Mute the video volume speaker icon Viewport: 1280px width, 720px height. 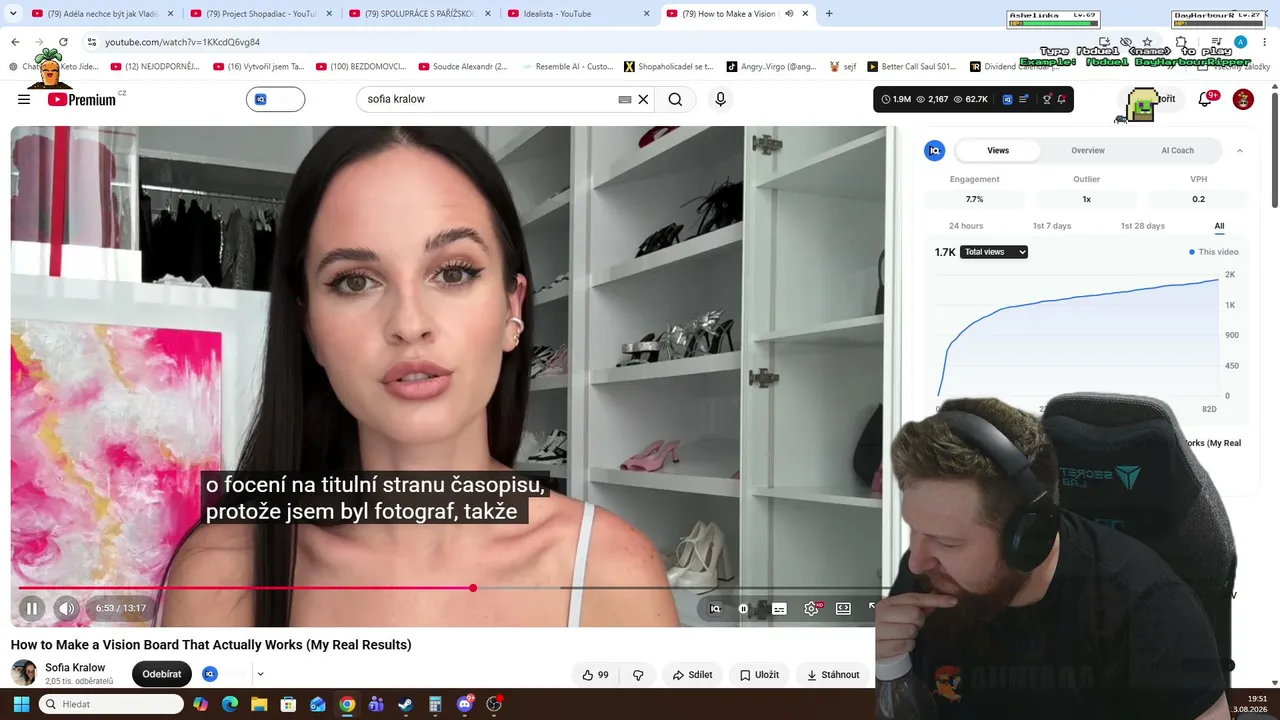[66, 608]
